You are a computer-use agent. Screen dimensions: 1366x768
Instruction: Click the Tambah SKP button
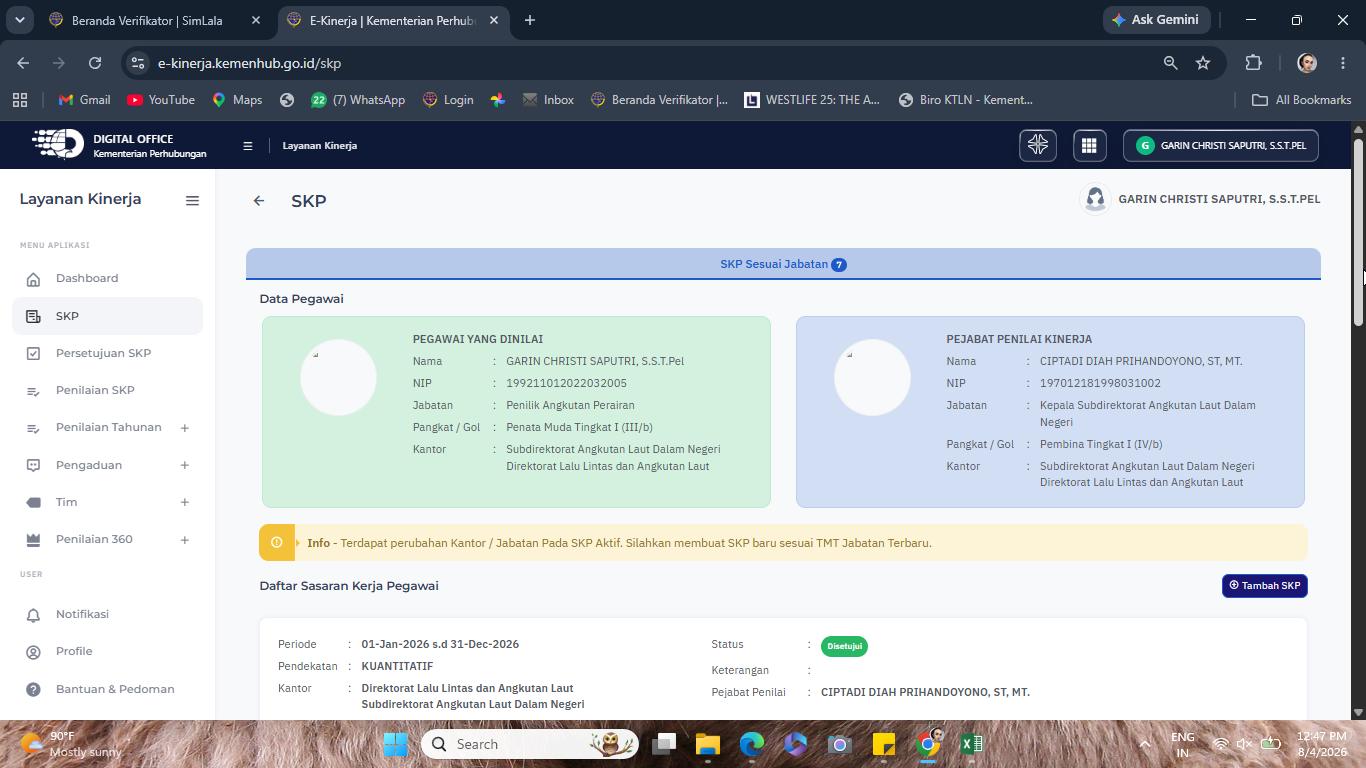coord(1264,586)
